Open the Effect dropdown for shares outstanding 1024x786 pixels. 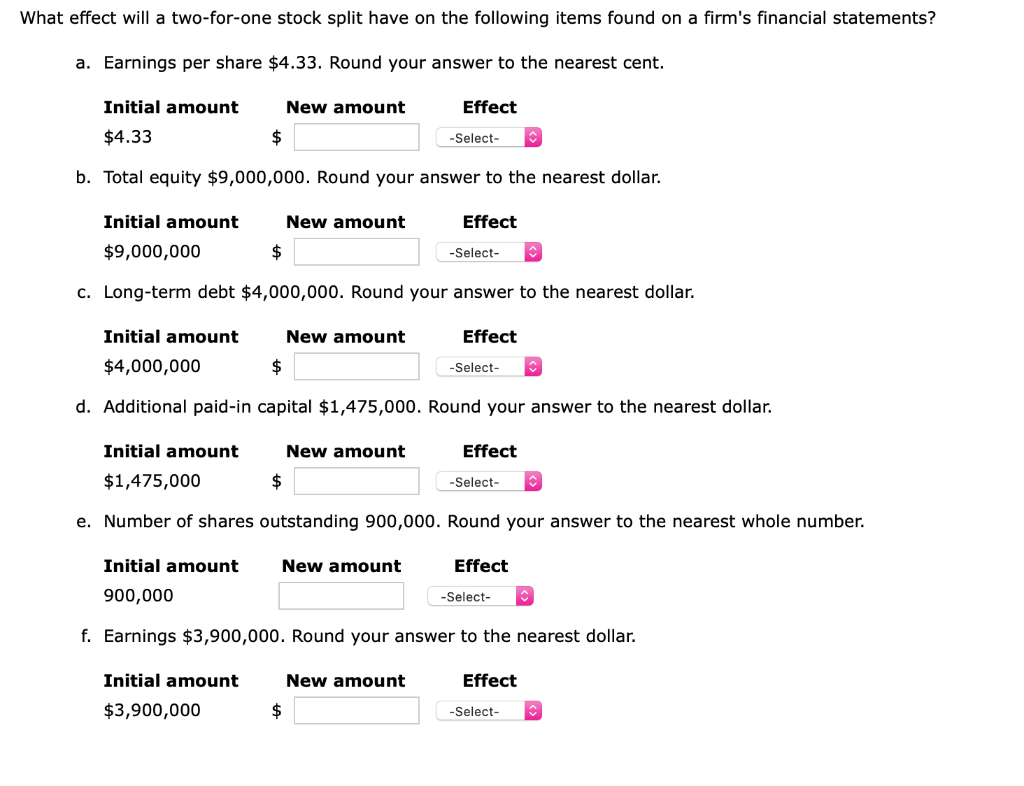[478, 596]
